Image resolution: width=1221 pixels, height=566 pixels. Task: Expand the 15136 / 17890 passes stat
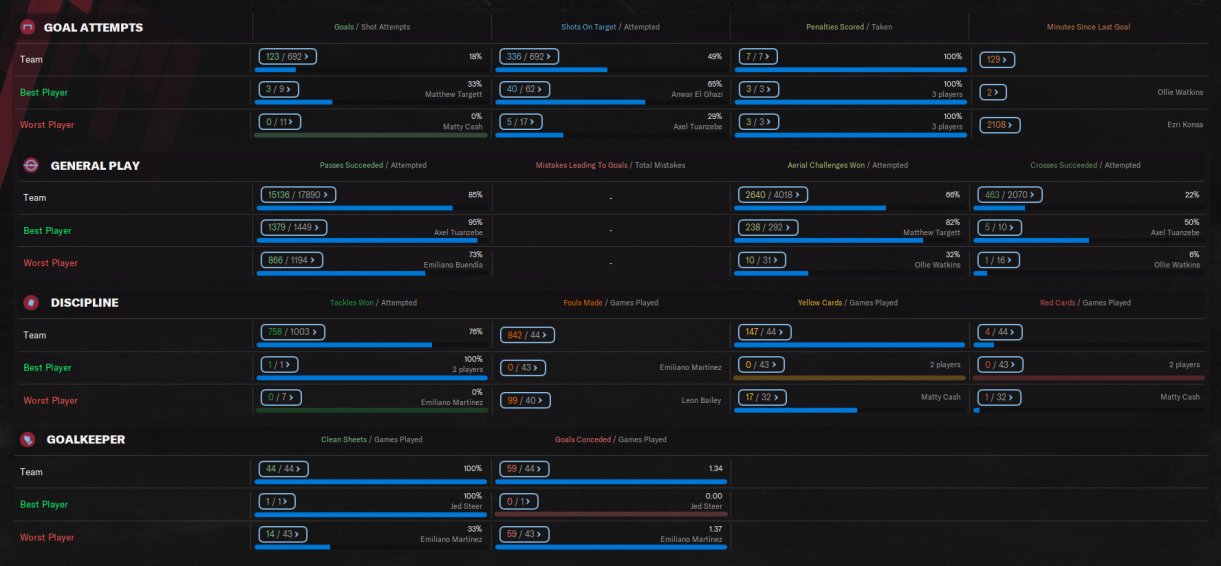299,195
